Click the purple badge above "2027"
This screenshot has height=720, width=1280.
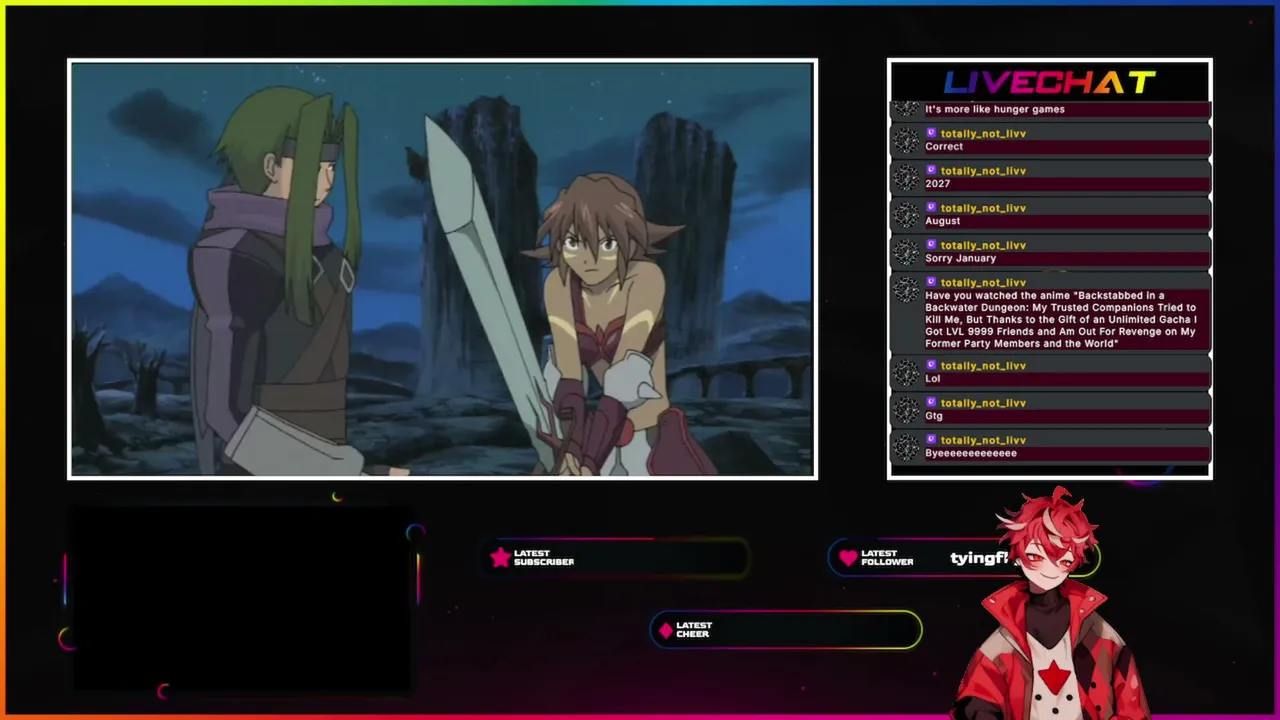click(931, 170)
